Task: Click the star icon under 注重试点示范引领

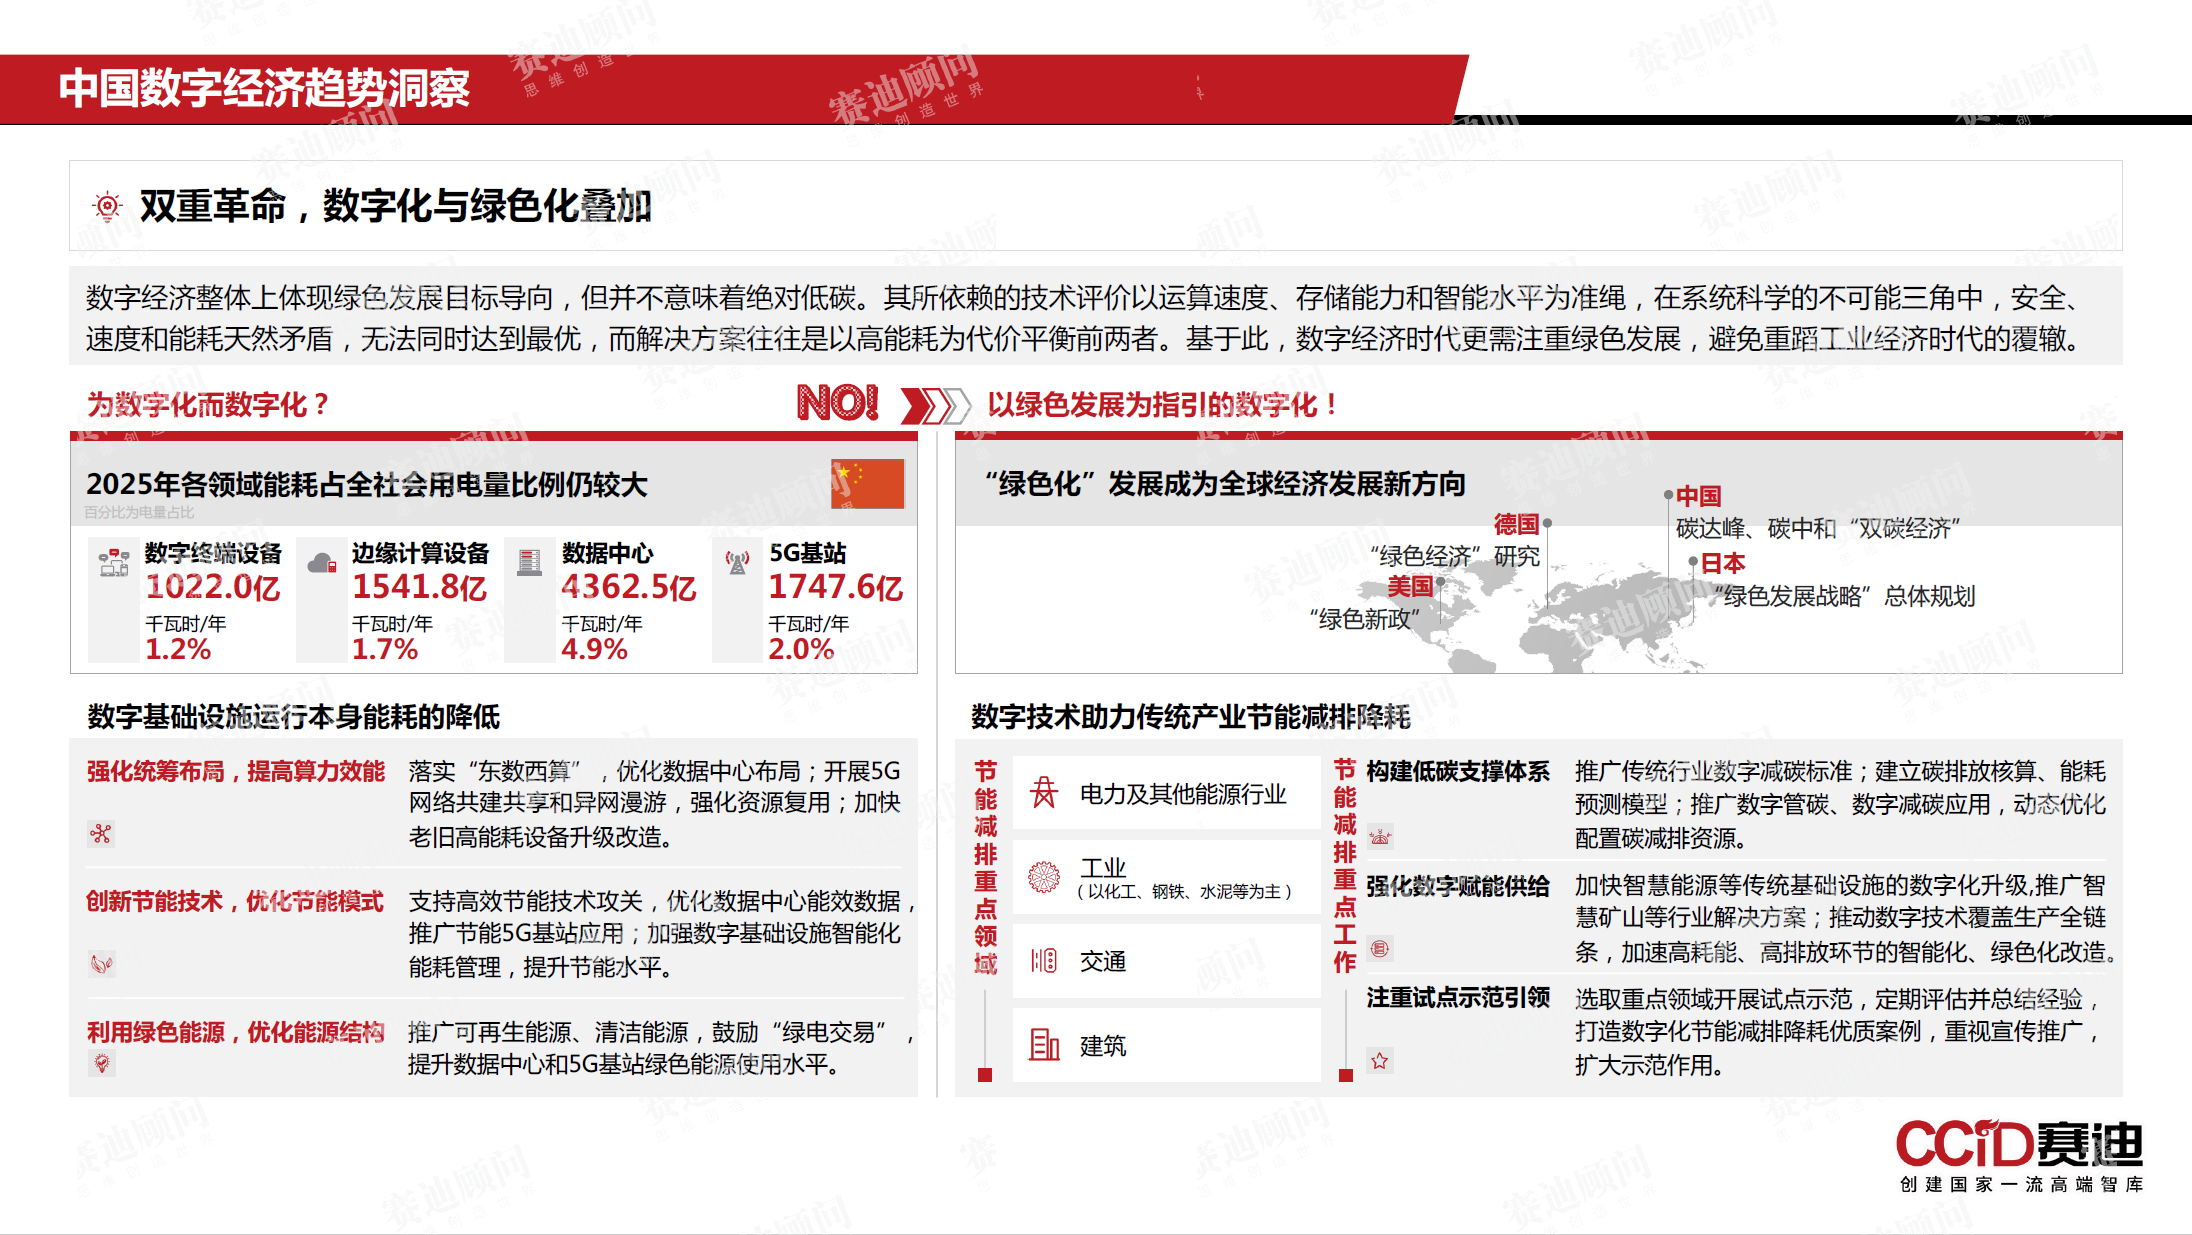Action: pos(1380,1061)
